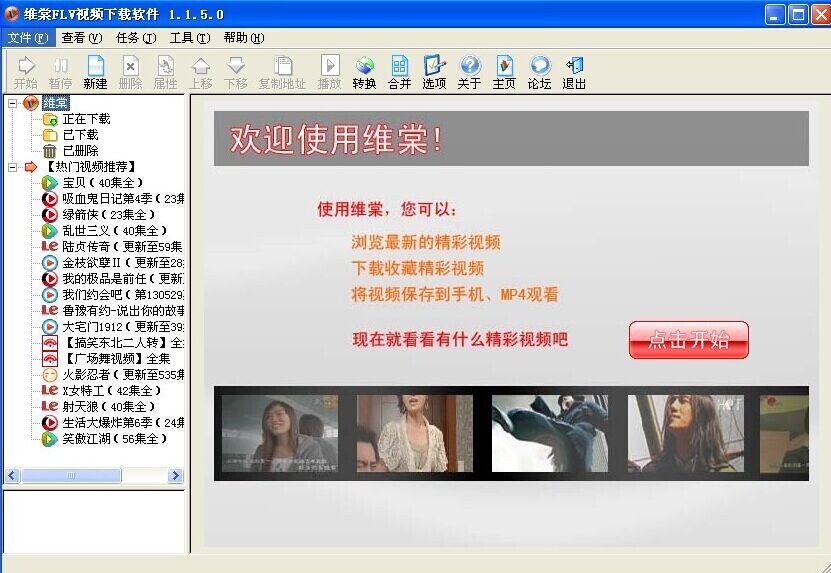Open the 已删除 trash item
This screenshot has width=831, height=573.
80,151
